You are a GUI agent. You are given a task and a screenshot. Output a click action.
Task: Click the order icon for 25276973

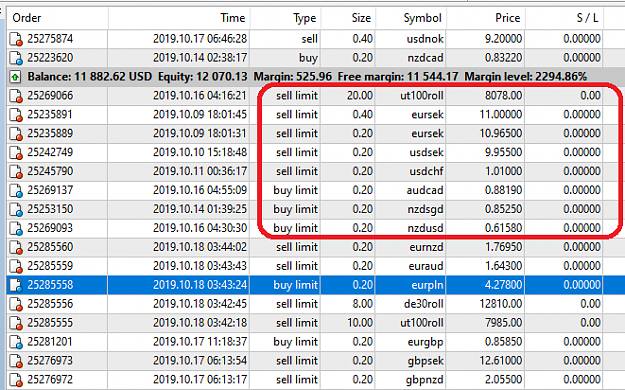point(16,361)
